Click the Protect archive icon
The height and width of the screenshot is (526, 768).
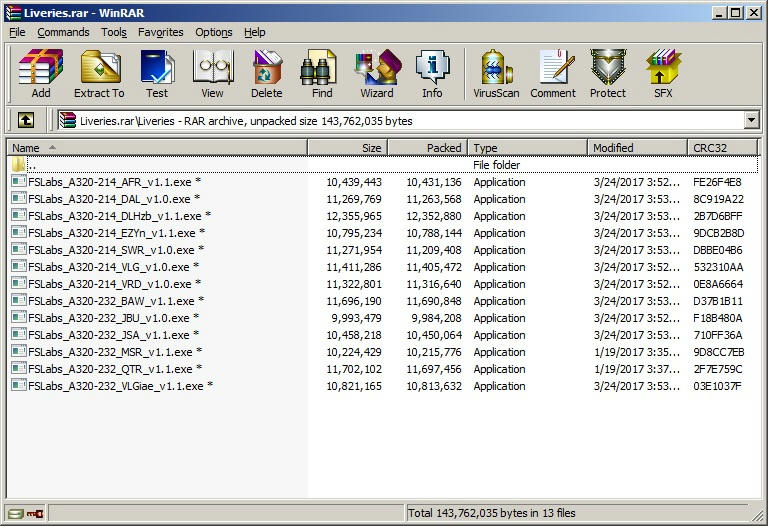(608, 73)
